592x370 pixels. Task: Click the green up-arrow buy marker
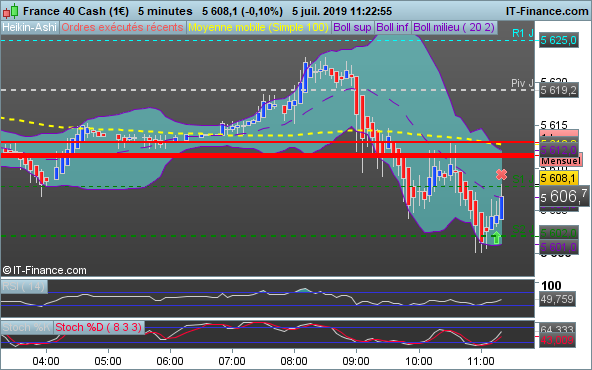[496, 237]
